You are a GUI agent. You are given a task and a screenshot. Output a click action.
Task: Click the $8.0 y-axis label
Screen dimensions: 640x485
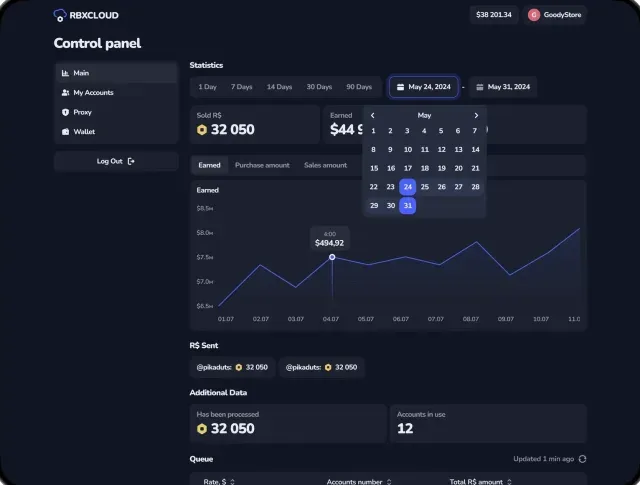[x=204, y=233]
